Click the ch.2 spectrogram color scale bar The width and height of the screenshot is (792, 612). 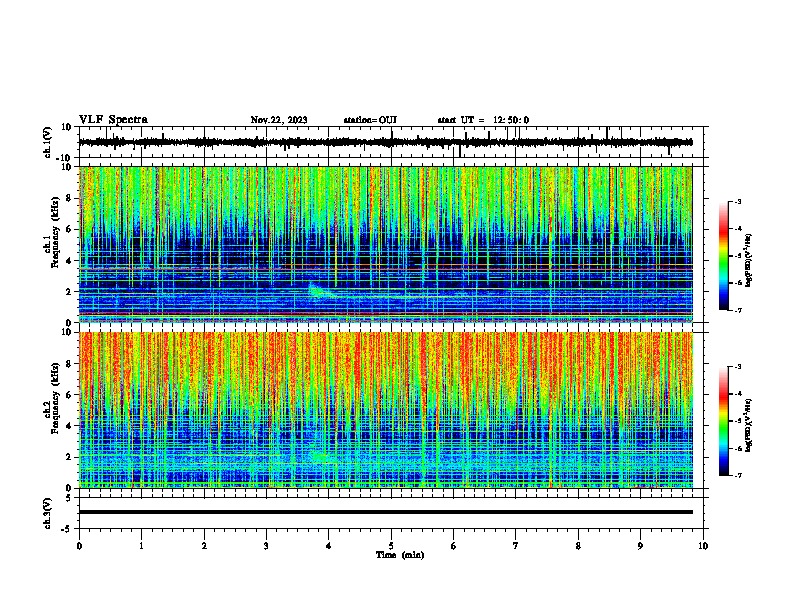724,421
